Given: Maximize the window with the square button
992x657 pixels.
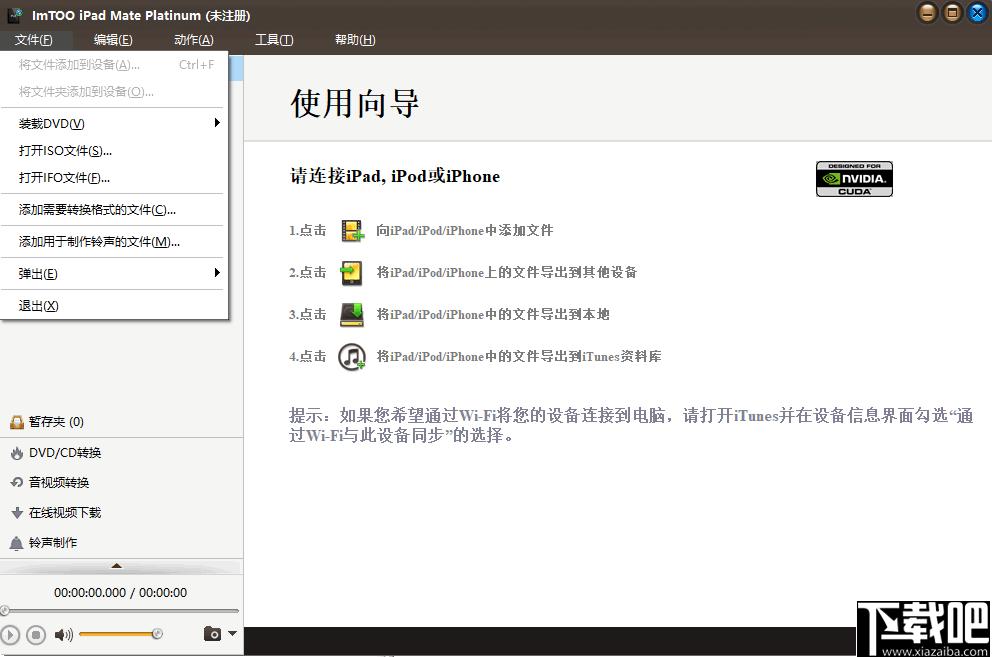Looking at the screenshot, I should pyautogui.click(x=952, y=13).
